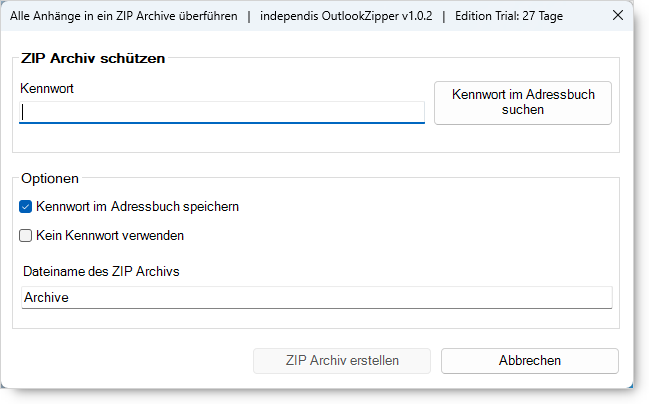Uncheck the "Kennwort im Adressbuch speichern" checkbox box

click(26, 207)
